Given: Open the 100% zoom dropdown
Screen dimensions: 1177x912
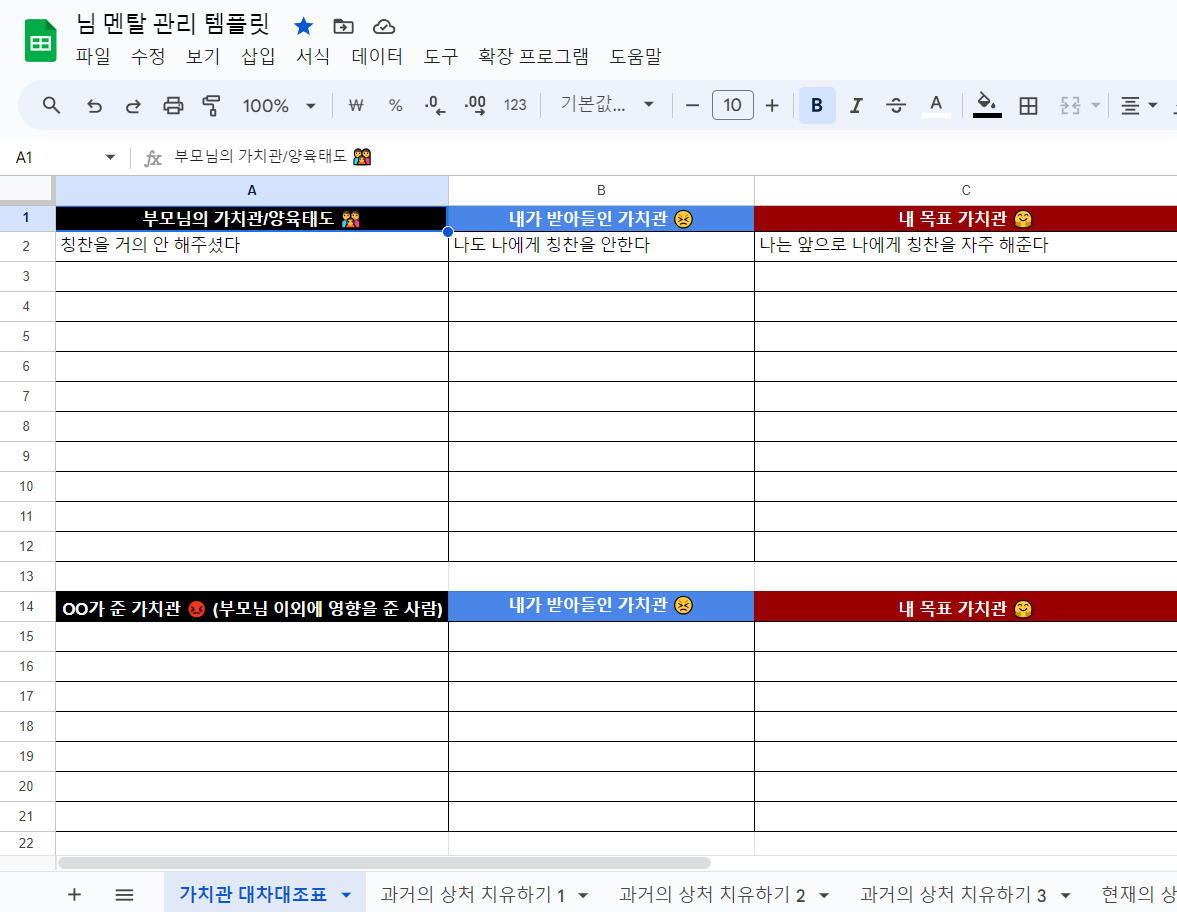Looking at the screenshot, I should coord(279,105).
